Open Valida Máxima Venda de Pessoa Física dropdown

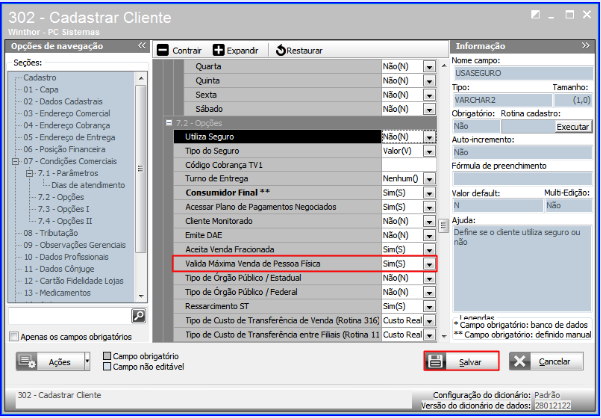[429, 264]
